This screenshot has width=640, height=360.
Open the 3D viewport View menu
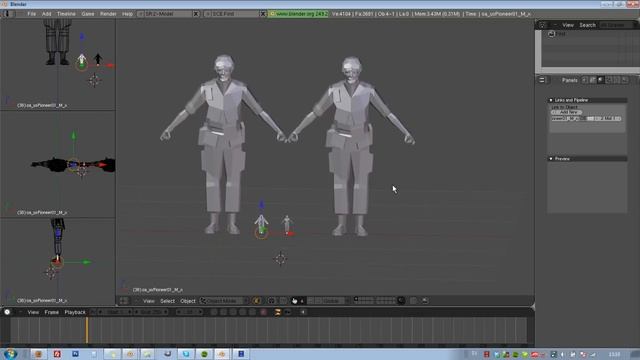pos(149,301)
